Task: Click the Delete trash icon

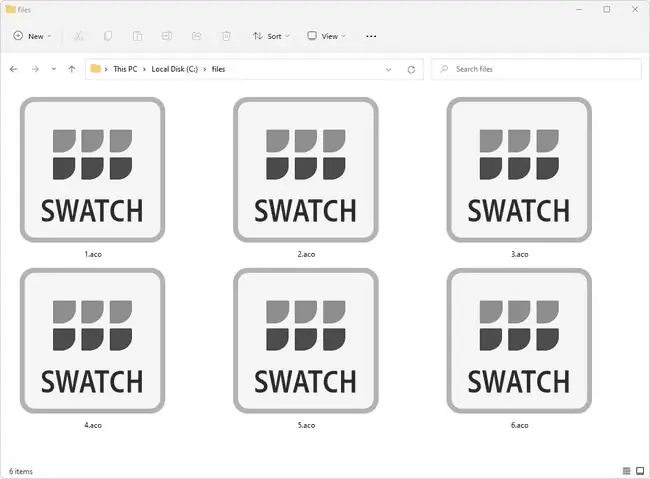Action: click(226, 36)
